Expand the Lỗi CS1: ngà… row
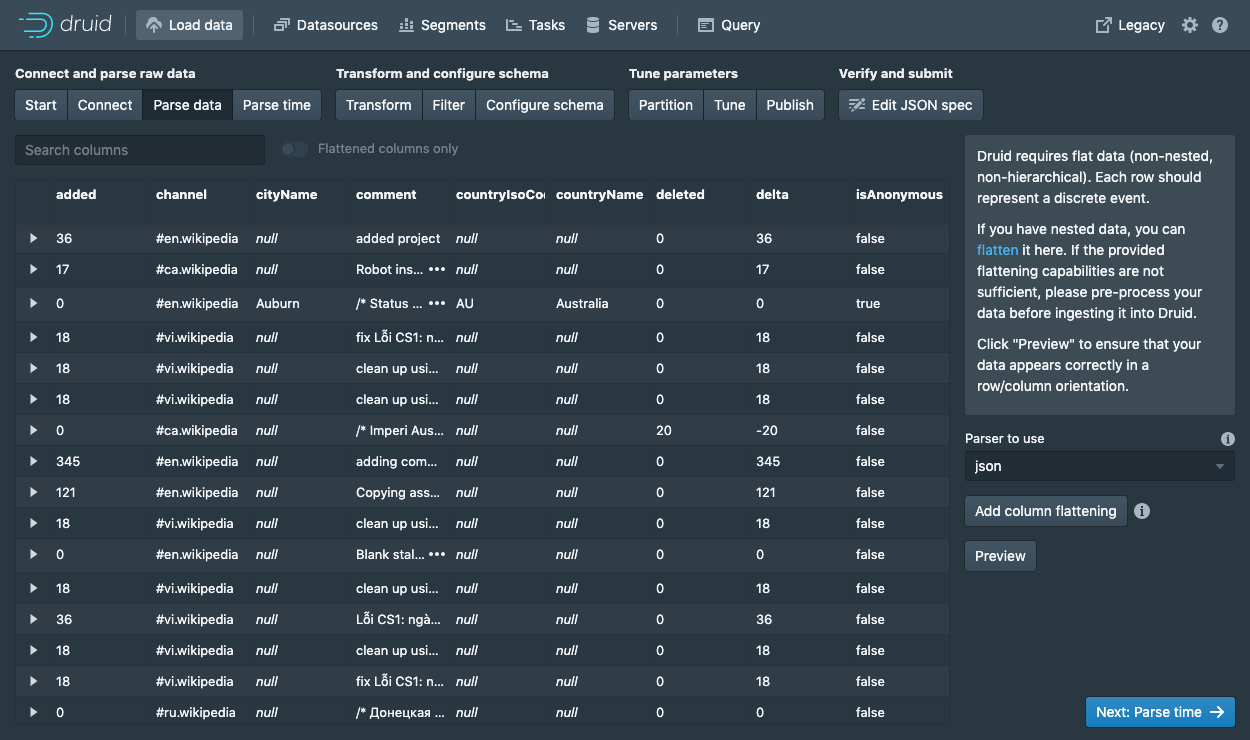The width and height of the screenshot is (1250, 740). [33, 620]
